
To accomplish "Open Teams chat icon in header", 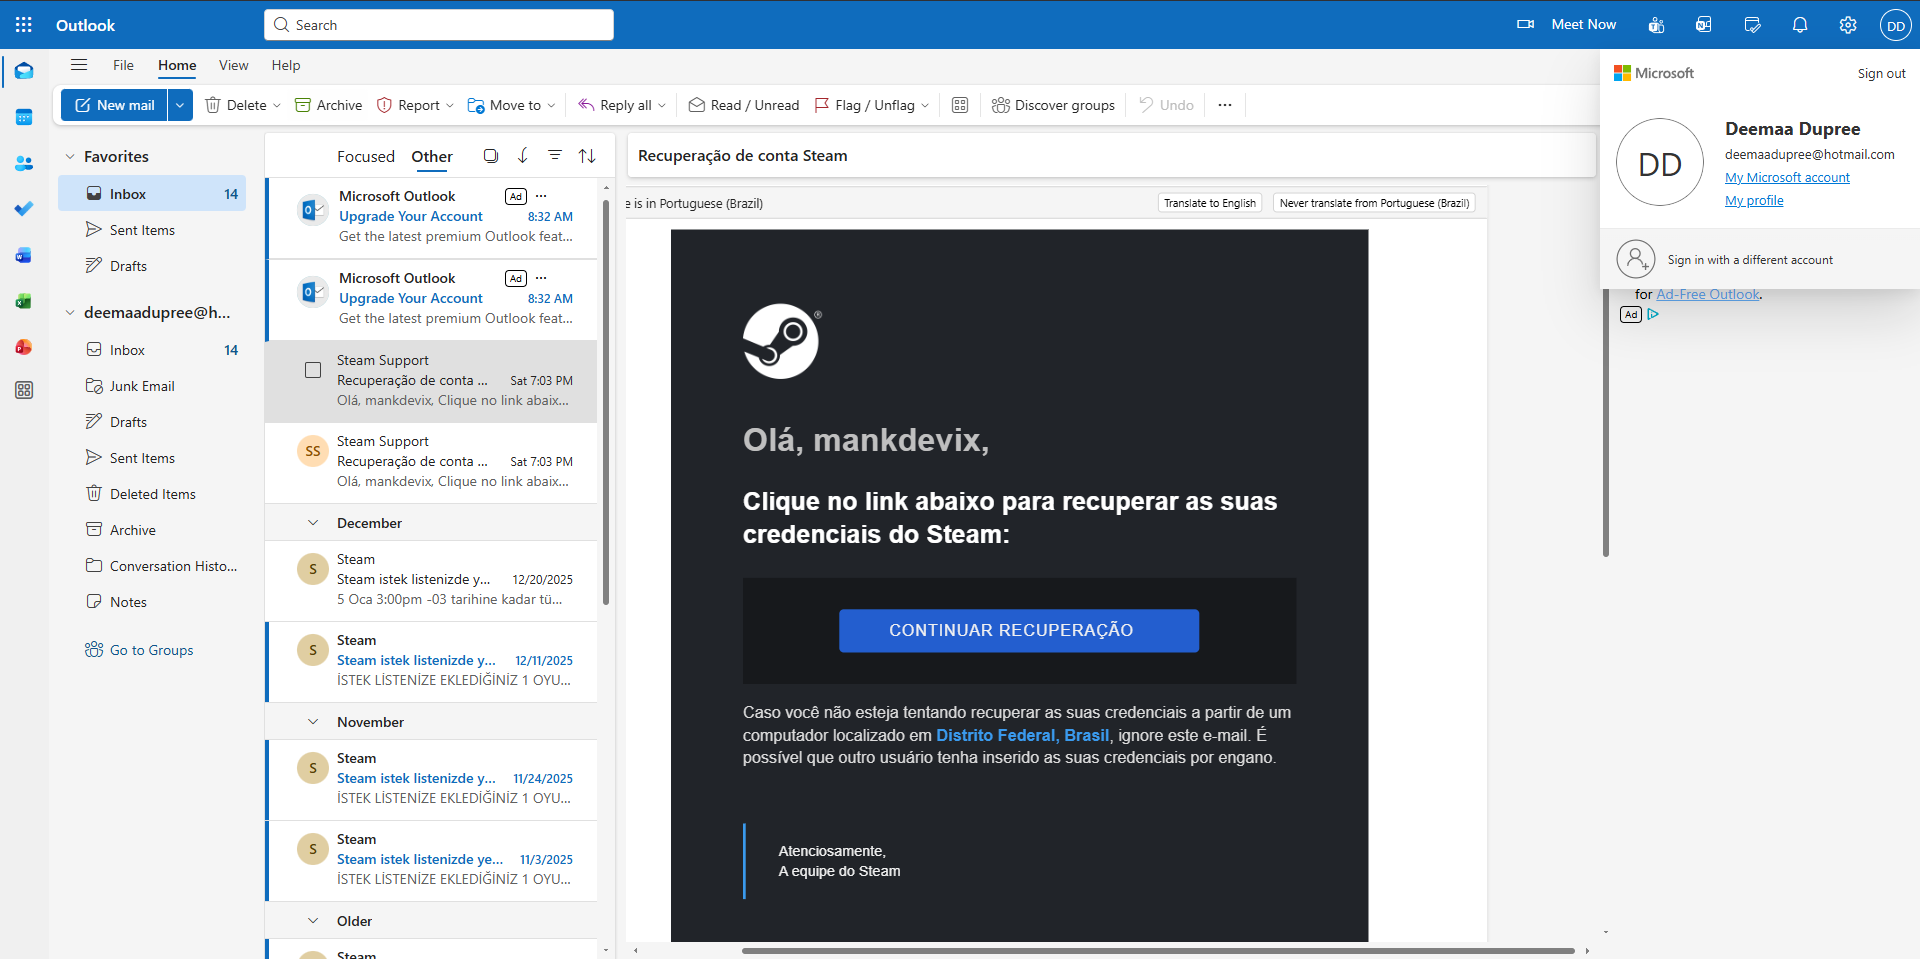I will pyautogui.click(x=1656, y=25).
